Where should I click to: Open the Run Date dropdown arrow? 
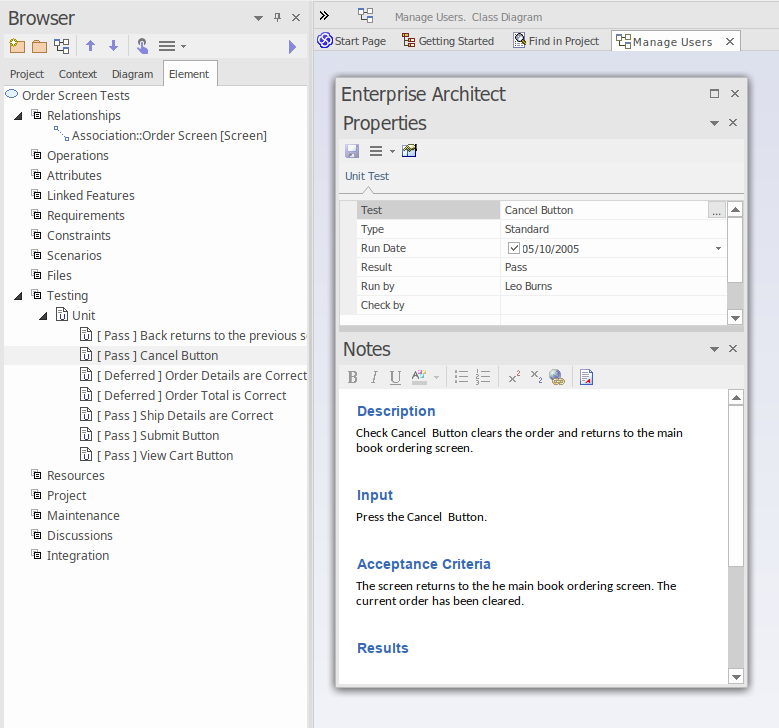pos(718,249)
